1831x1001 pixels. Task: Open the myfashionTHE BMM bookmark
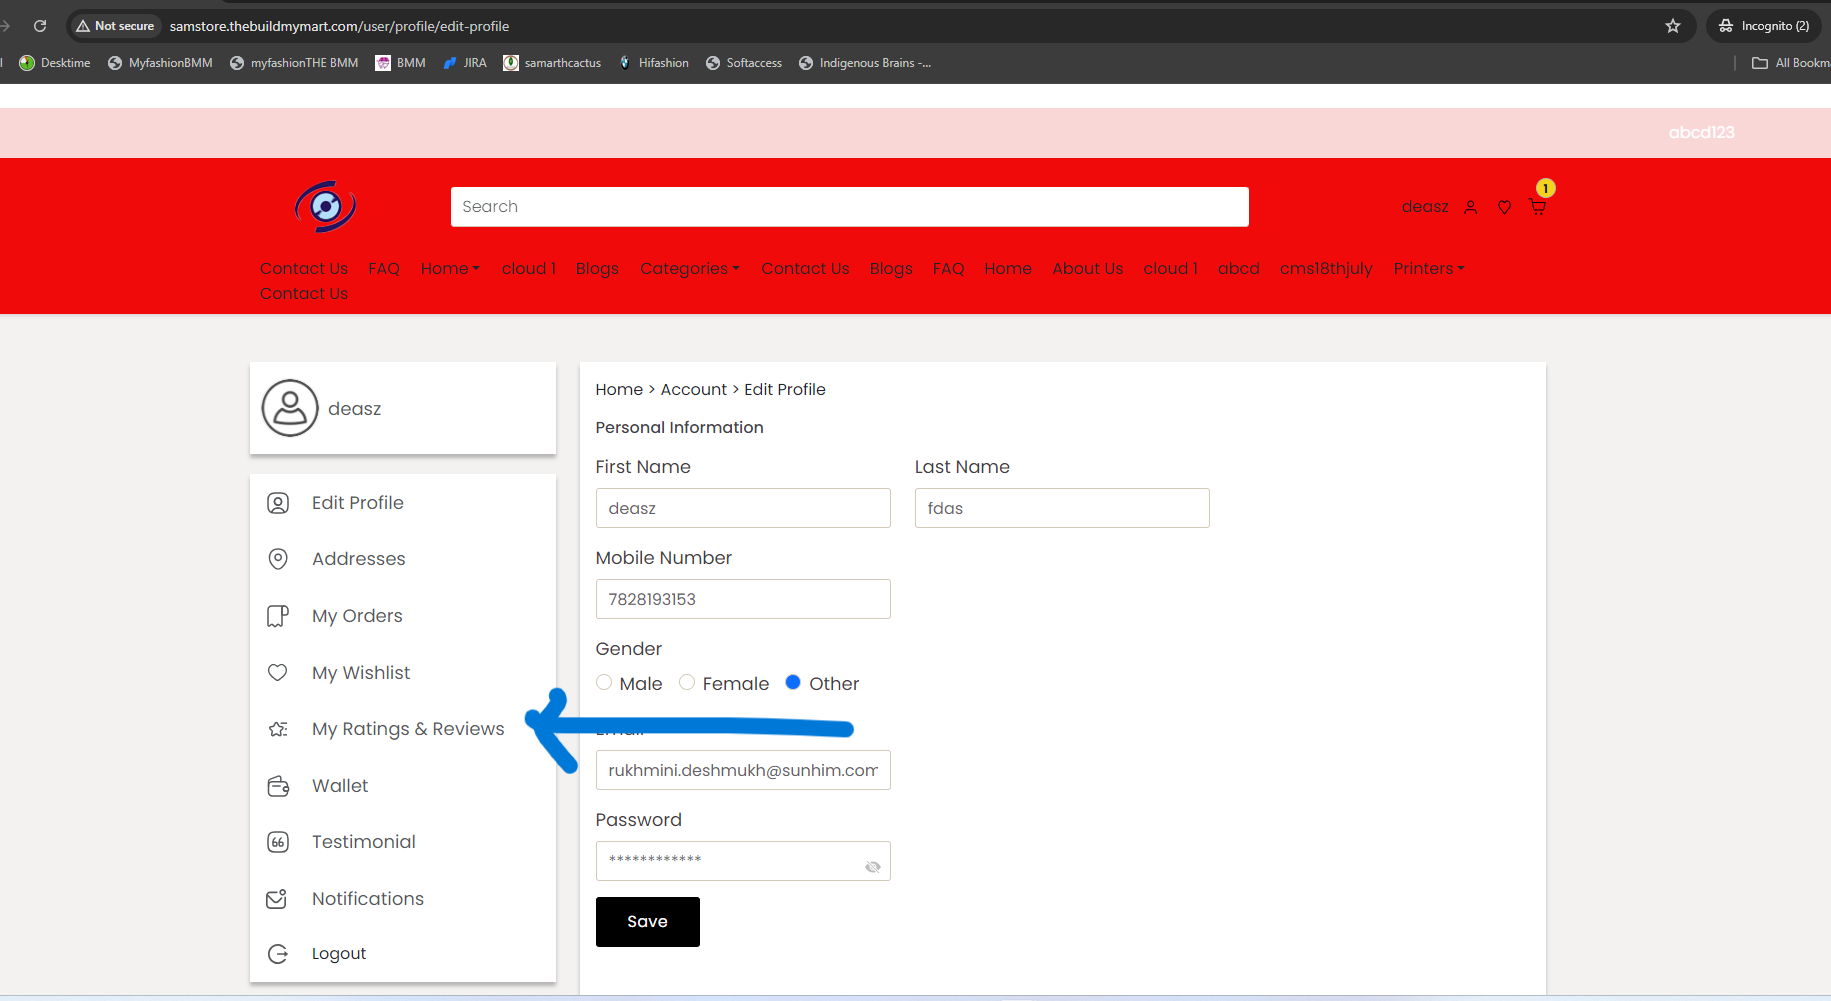coord(294,63)
